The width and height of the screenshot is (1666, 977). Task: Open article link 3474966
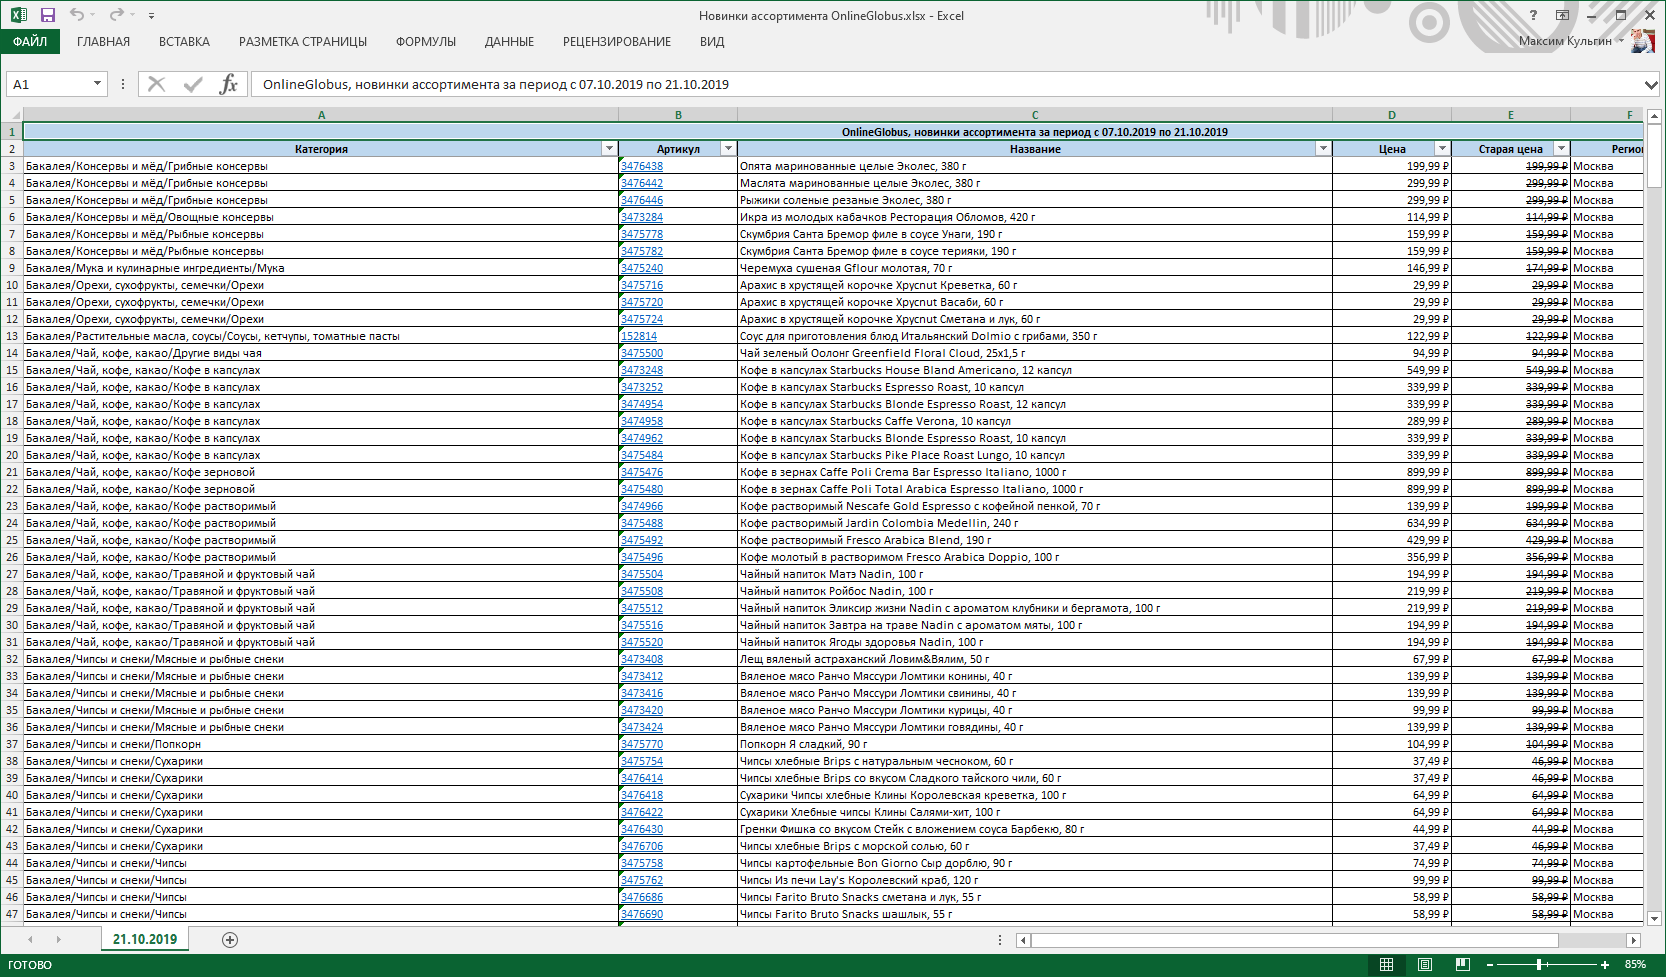[x=642, y=506]
